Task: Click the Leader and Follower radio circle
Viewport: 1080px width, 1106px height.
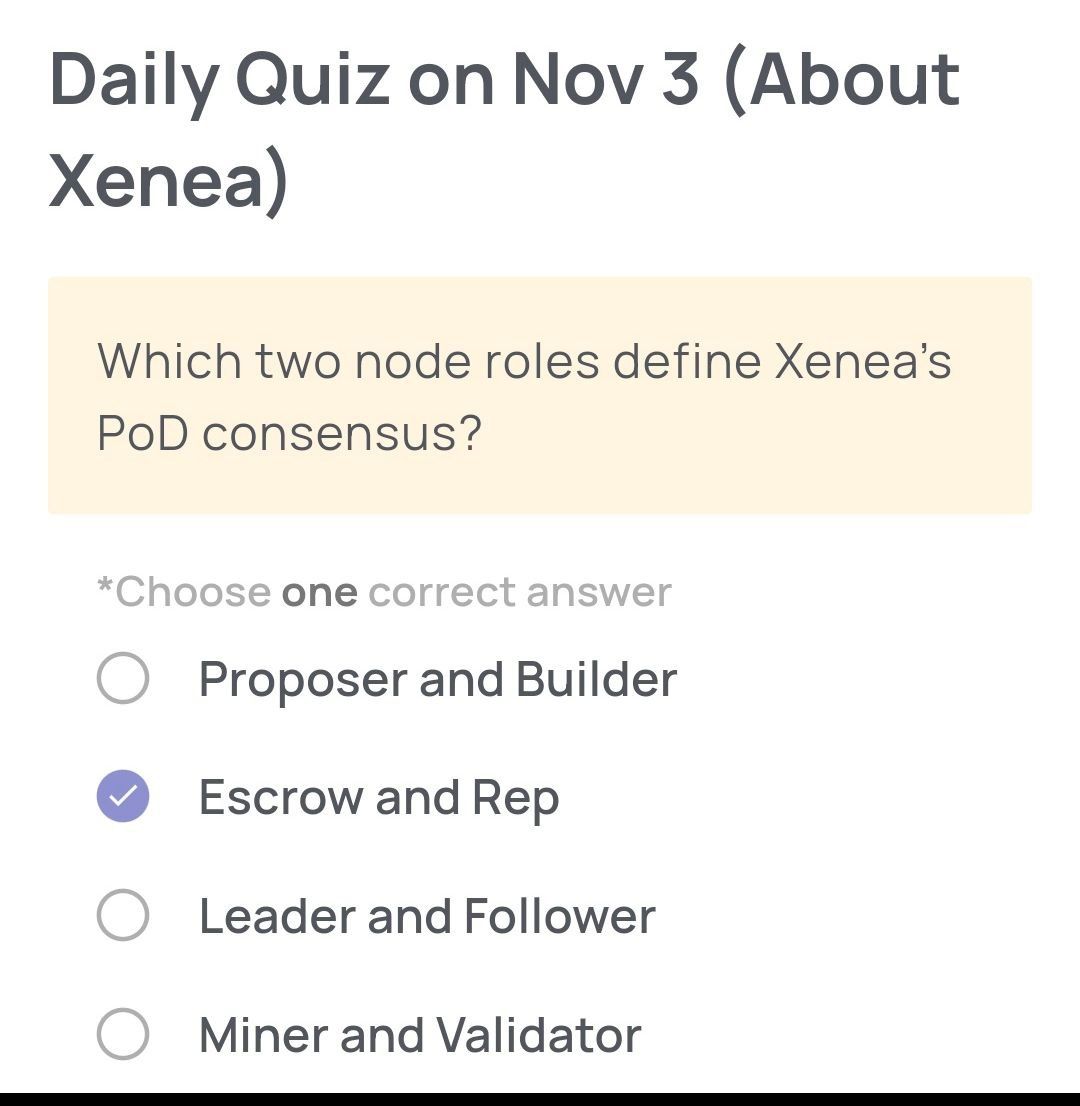Action: click(x=122, y=915)
